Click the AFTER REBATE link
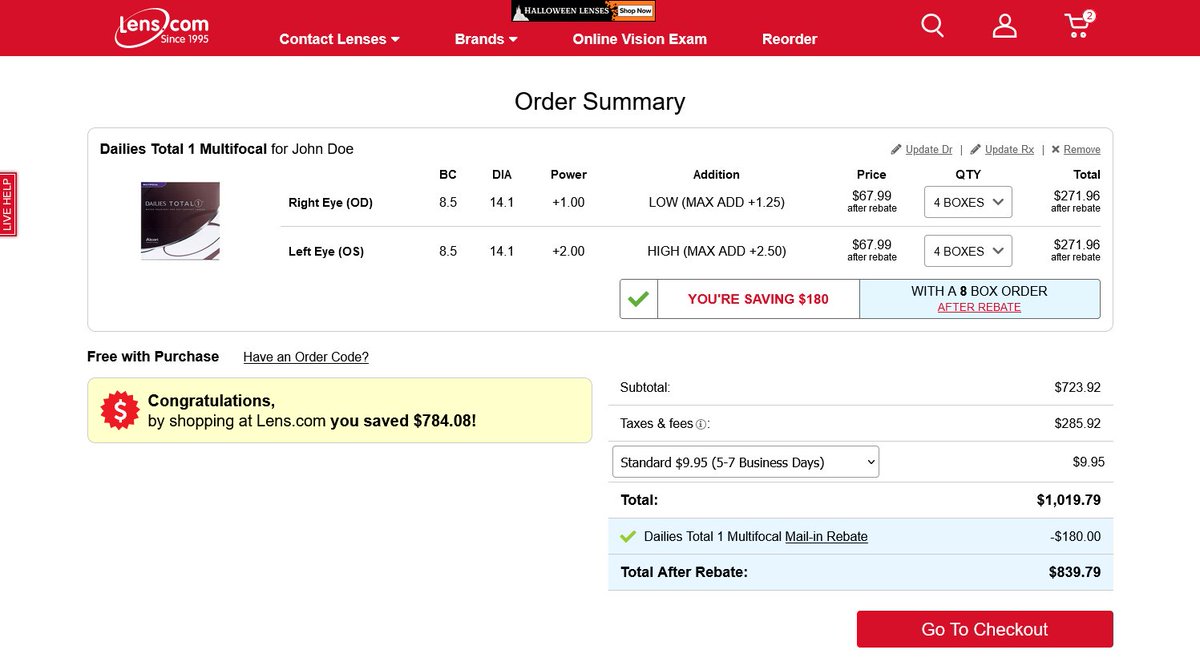This screenshot has width=1200, height=670. coord(979,307)
